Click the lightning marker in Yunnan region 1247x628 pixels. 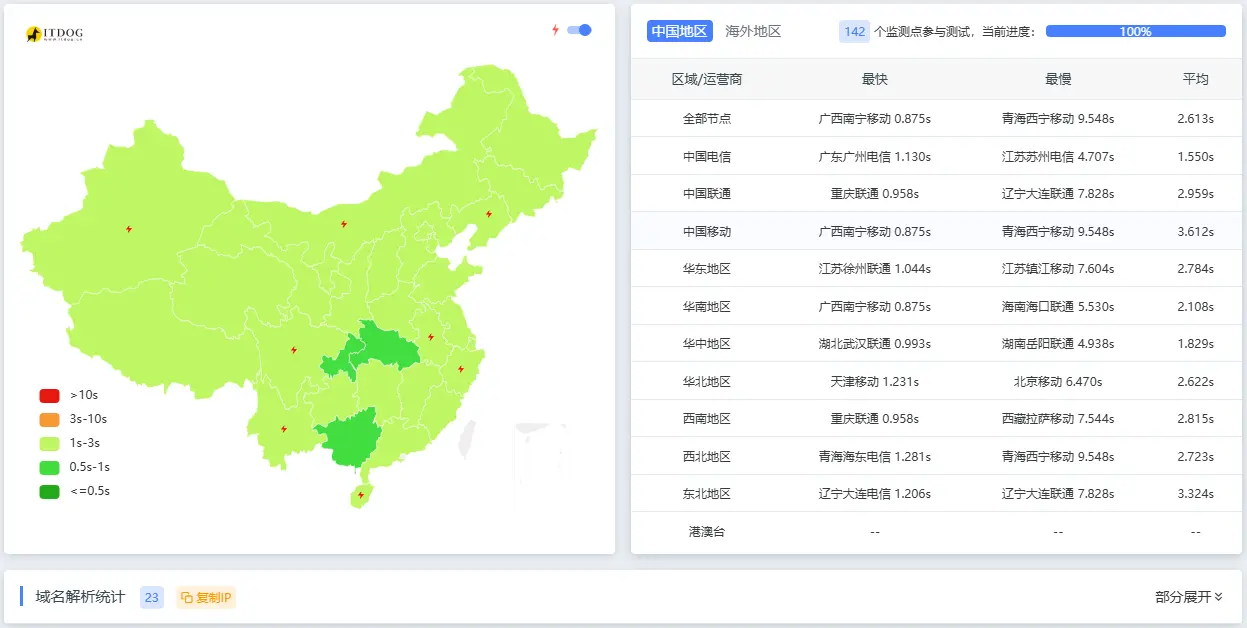(x=283, y=431)
